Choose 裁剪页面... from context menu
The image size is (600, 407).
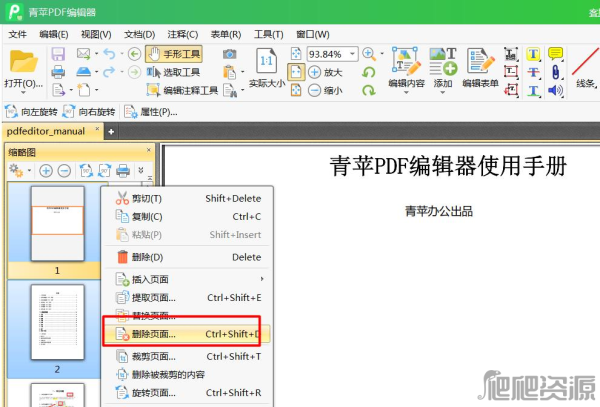click(188, 357)
